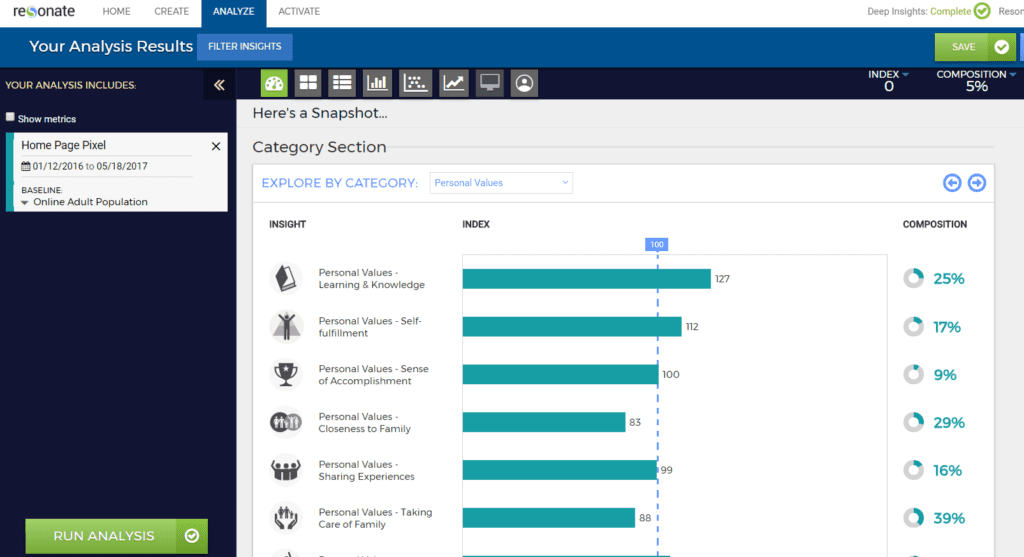
Task: Open the monitor screen view icon
Action: tap(489, 83)
